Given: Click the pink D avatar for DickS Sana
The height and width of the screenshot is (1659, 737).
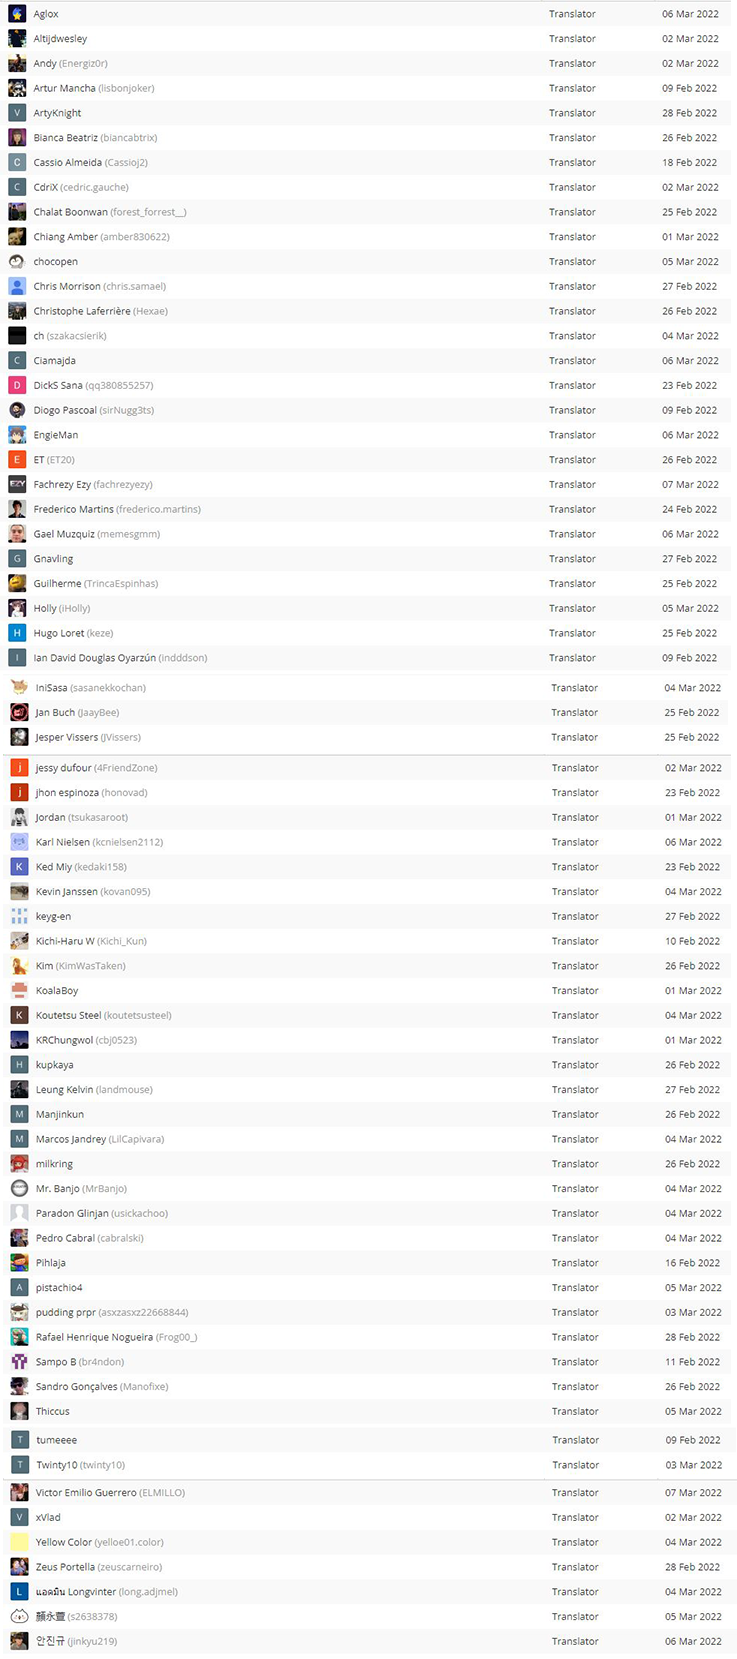Looking at the screenshot, I should pyautogui.click(x=17, y=386).
